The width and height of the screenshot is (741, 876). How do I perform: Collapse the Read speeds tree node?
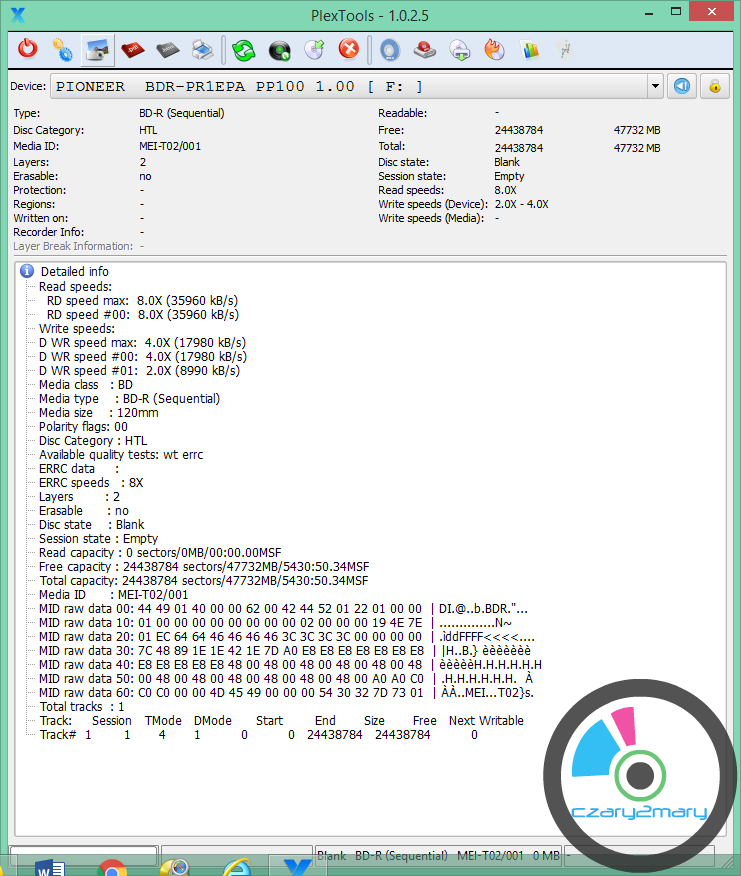point(75,286)
